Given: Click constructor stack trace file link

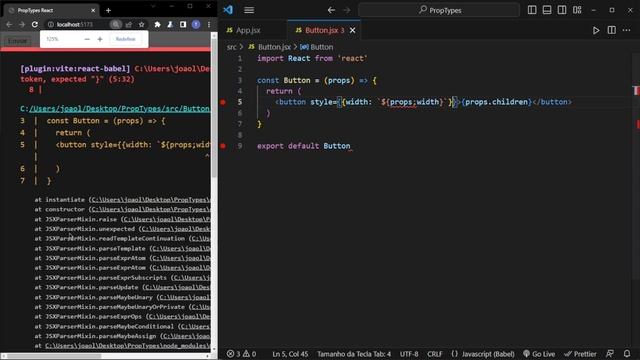Looking at the screenshot, I should 150,209.
